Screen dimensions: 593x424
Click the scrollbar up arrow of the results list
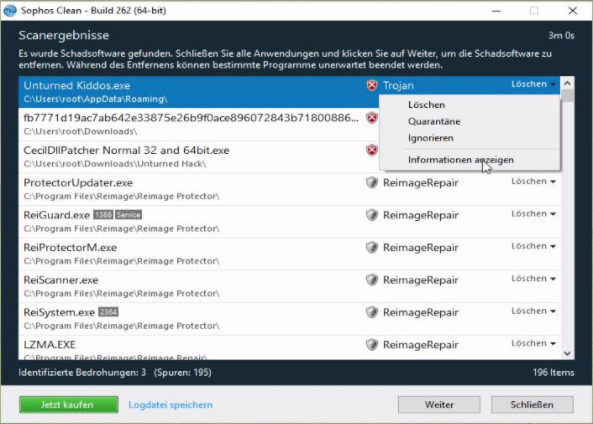click(567, 82)
